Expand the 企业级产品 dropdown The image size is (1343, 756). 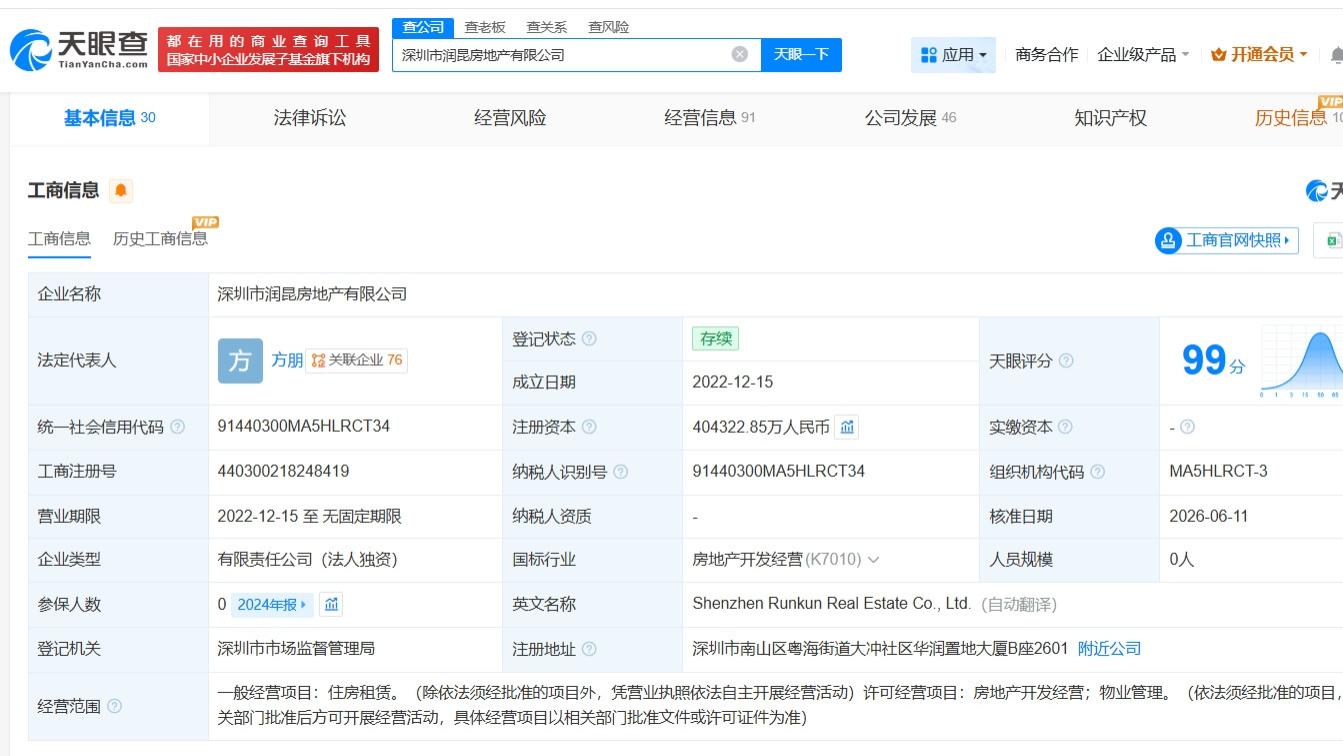1143,55
